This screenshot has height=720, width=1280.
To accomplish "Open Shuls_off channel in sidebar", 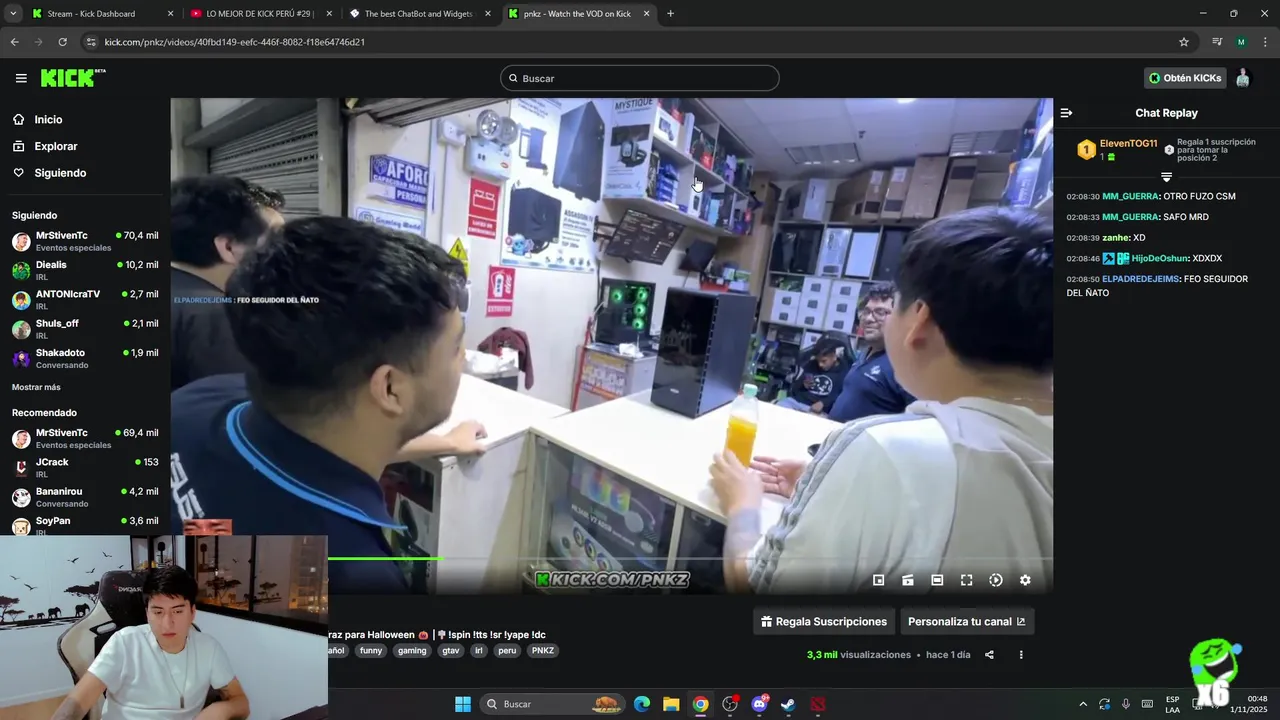I will tap(85, 329).
